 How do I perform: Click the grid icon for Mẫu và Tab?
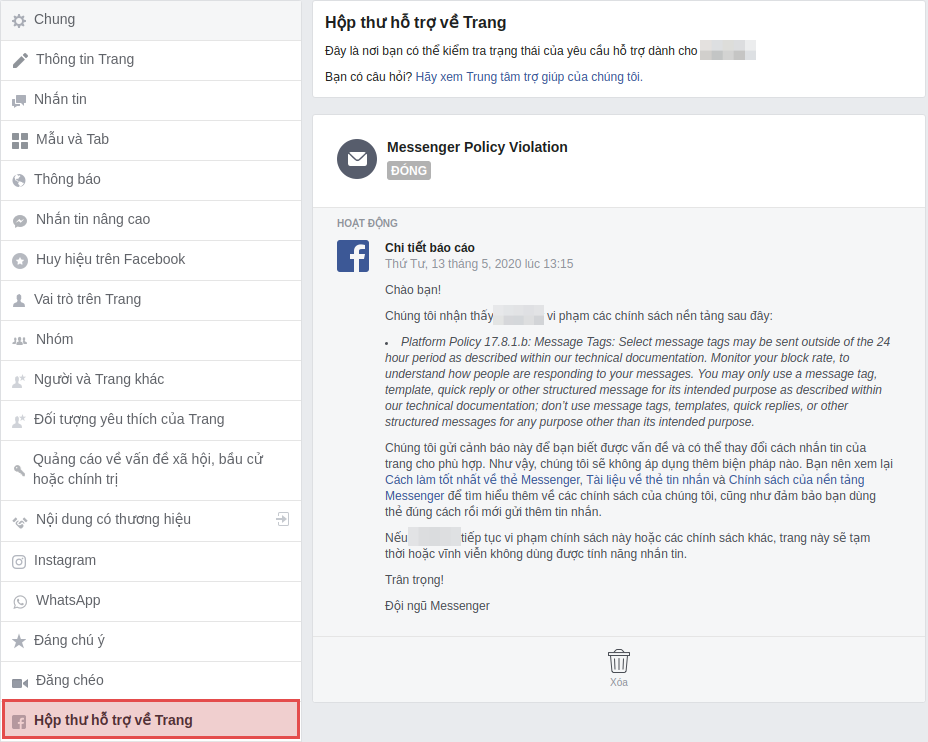[x=20, y=141]
